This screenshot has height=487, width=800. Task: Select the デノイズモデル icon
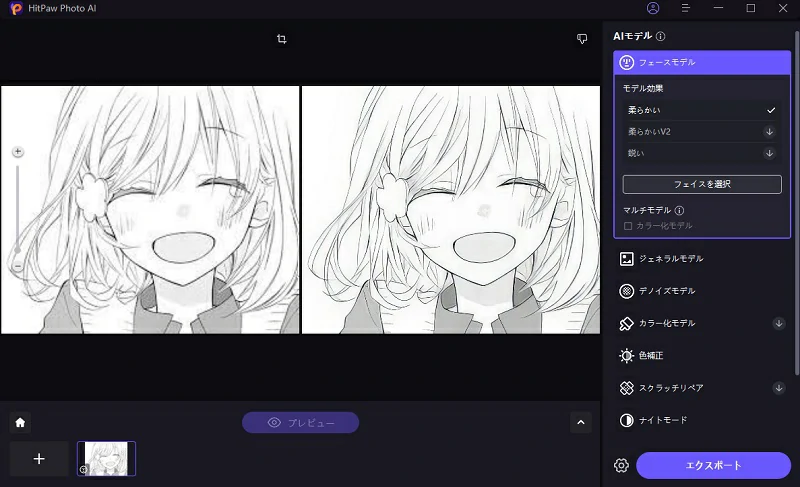627,291
